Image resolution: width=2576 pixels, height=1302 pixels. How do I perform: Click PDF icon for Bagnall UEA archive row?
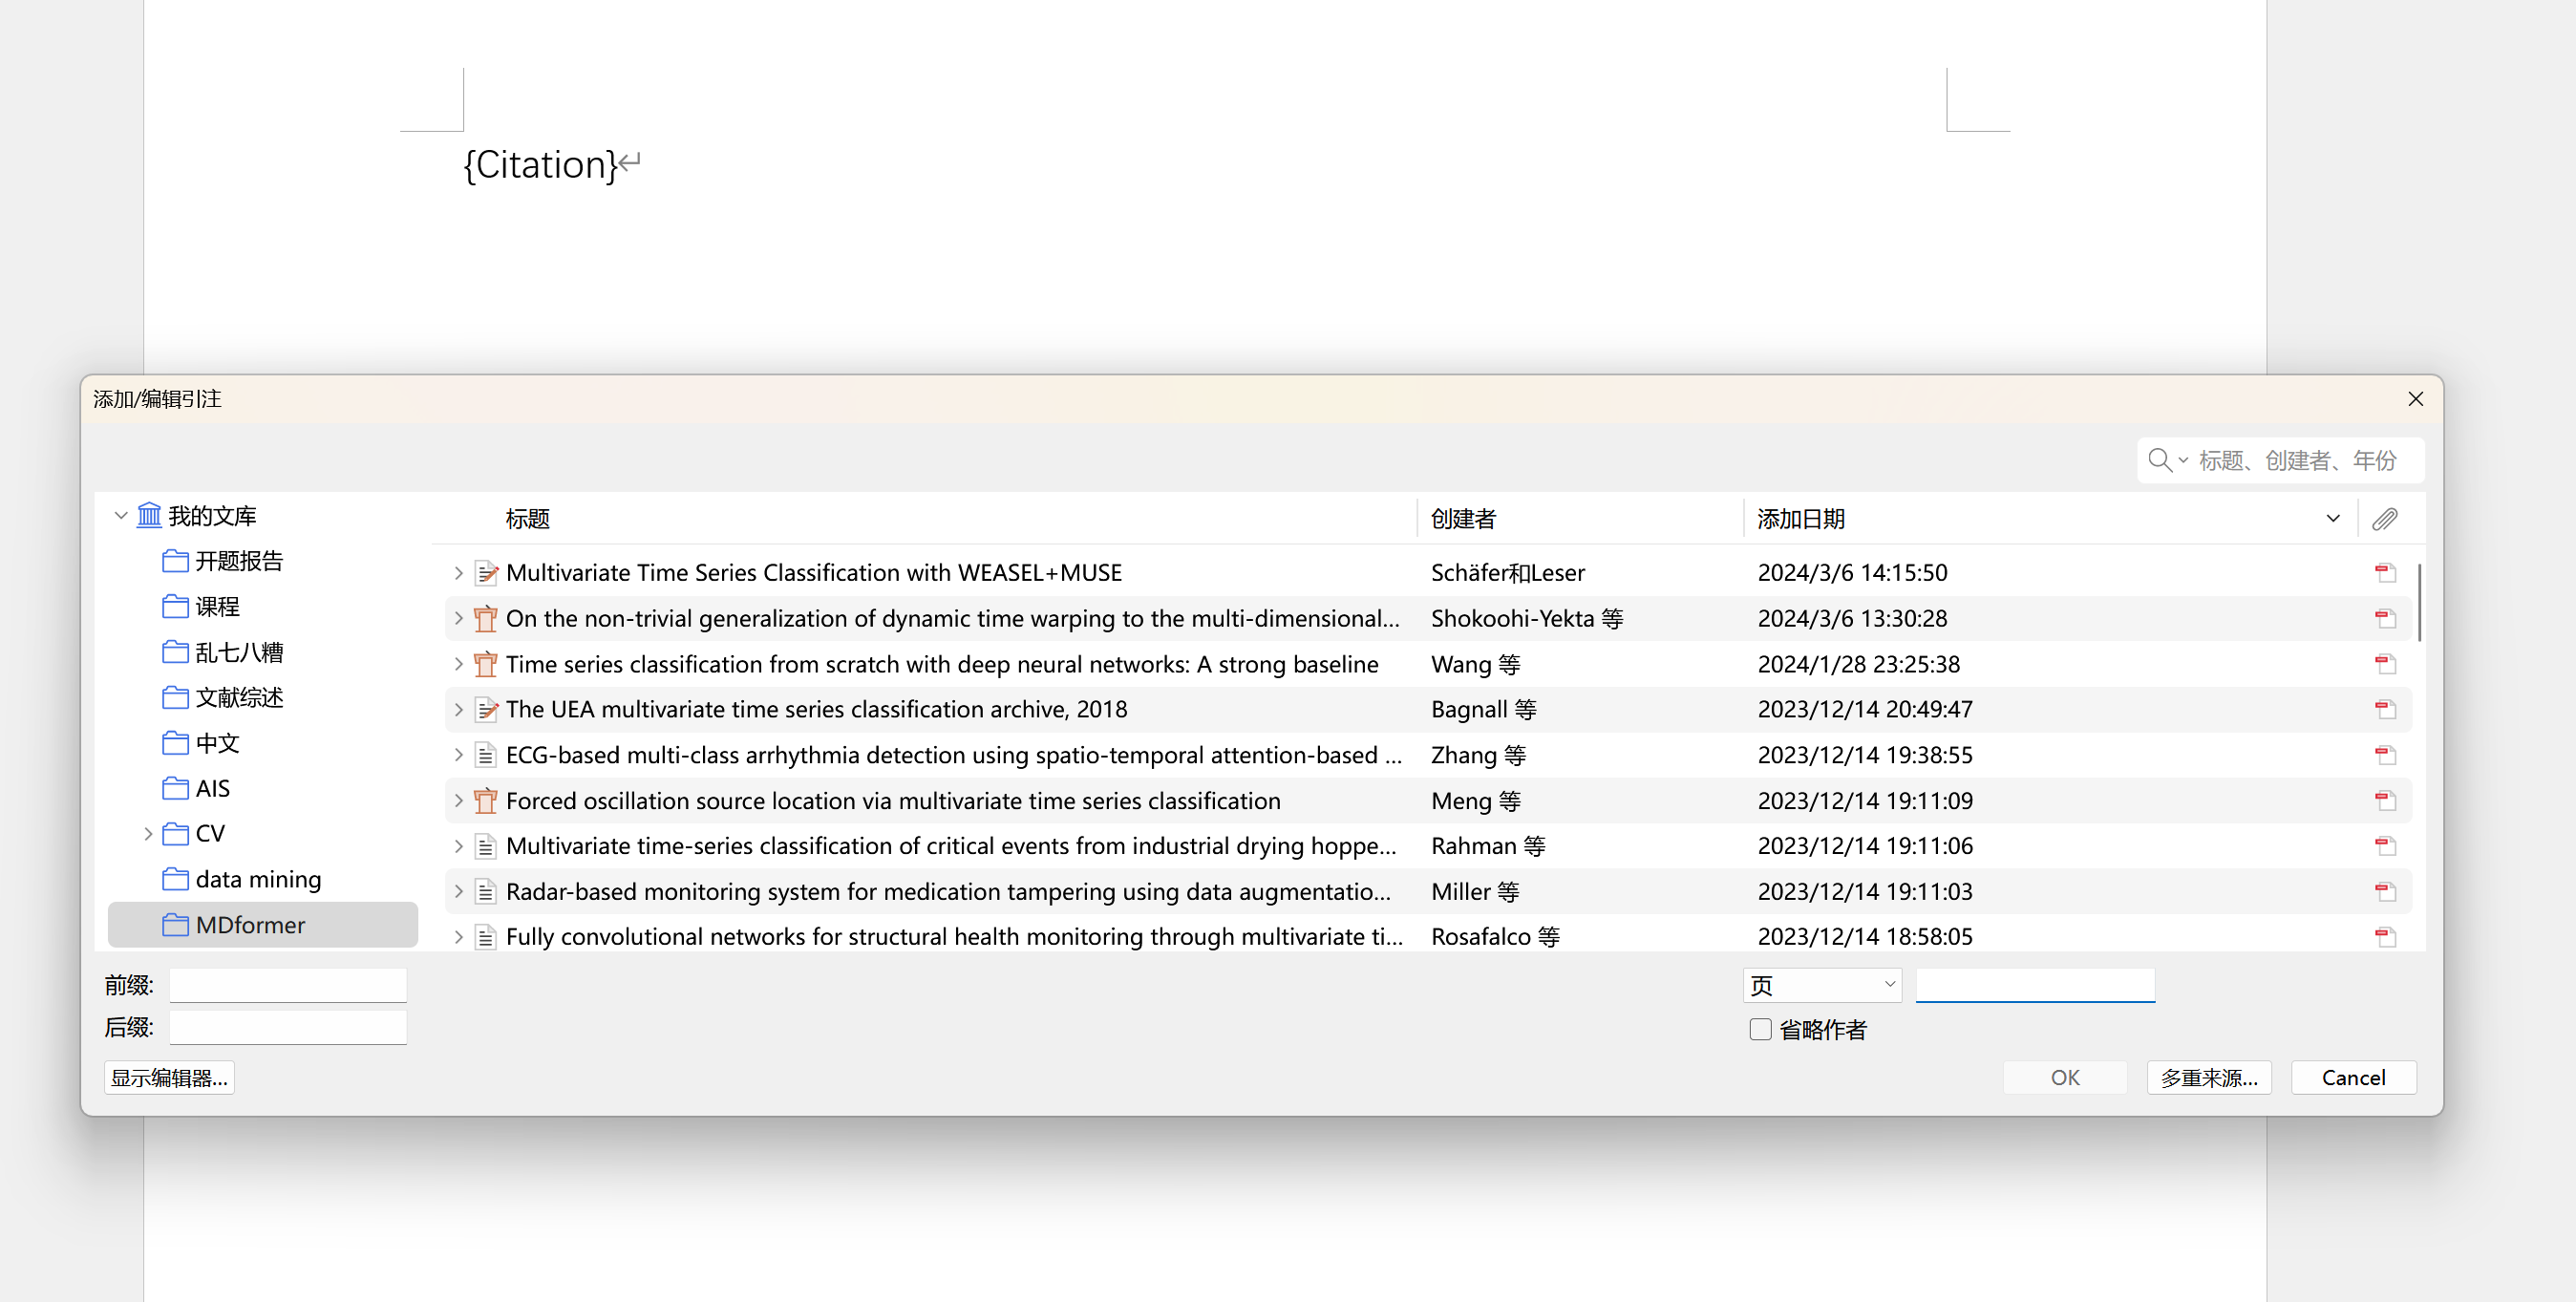point(2385,709)
